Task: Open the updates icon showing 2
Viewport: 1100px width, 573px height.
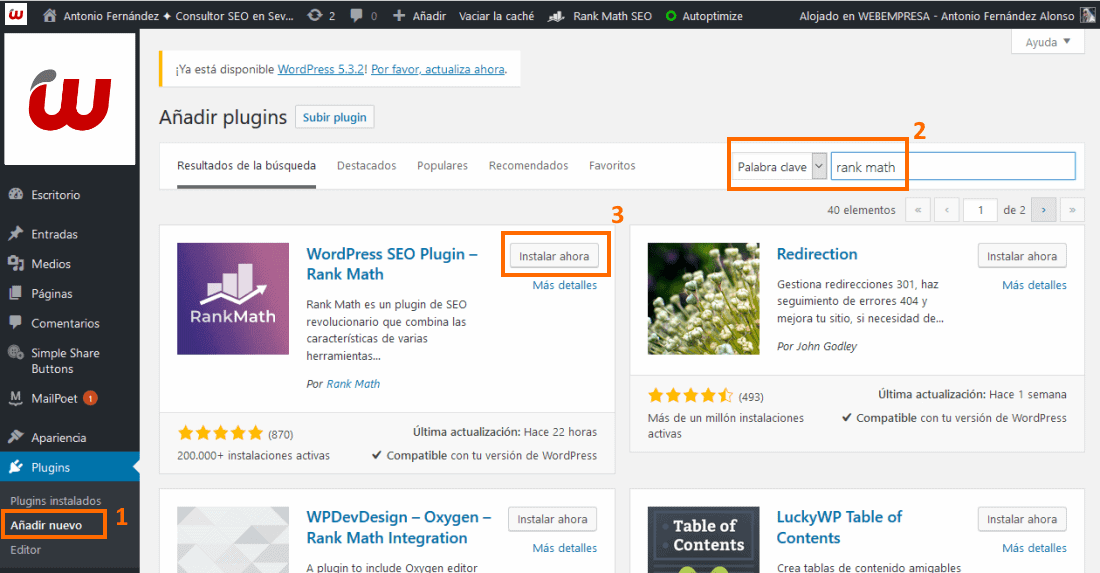Action: 315,15
